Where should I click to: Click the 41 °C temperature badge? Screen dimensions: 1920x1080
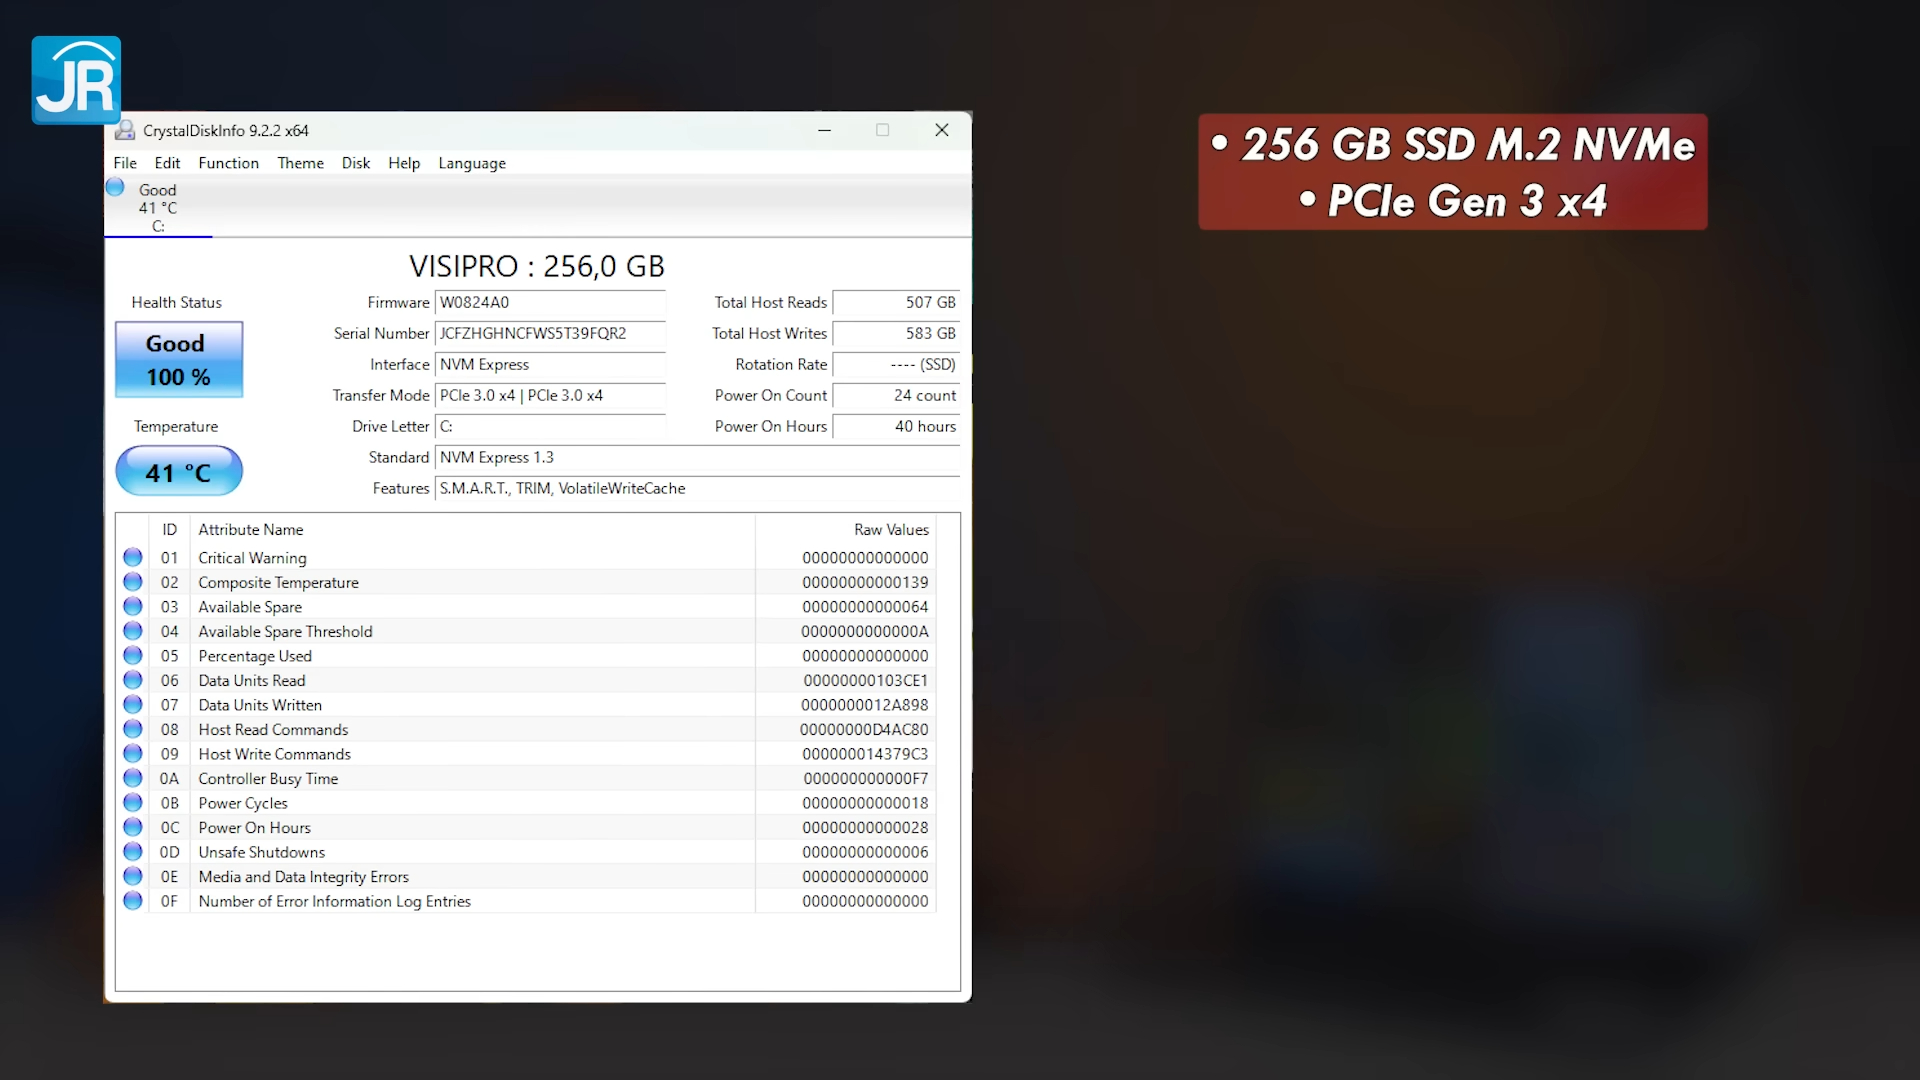coord(178,471)
